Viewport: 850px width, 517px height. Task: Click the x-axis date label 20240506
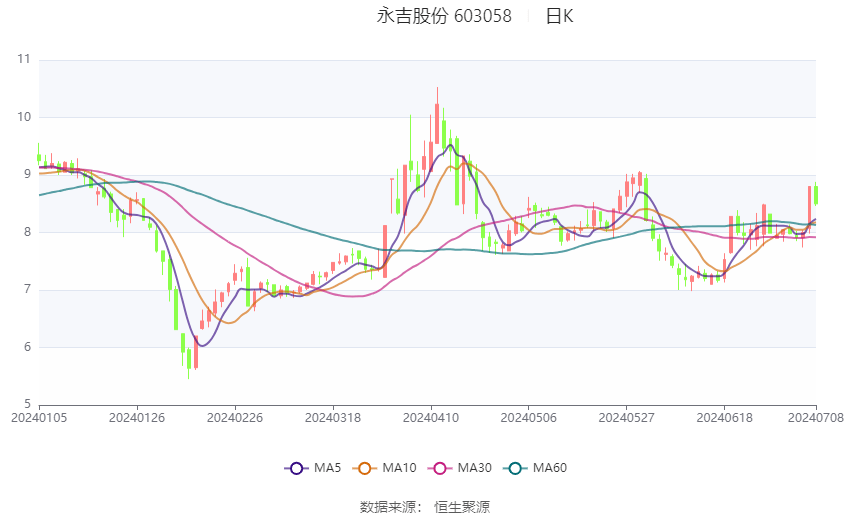pos(529,418)
